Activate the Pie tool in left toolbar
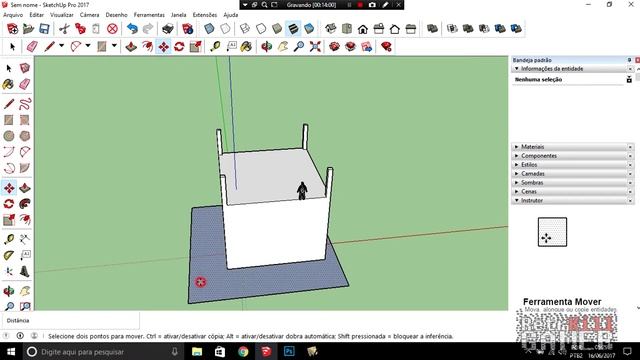 24,168
